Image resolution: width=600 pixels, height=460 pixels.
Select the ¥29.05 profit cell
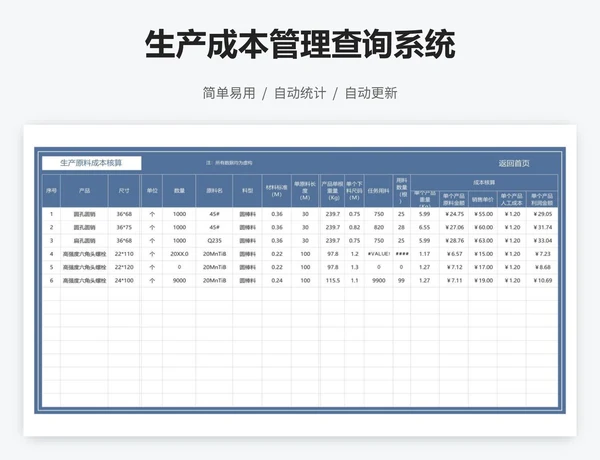(x=542, y=214)
